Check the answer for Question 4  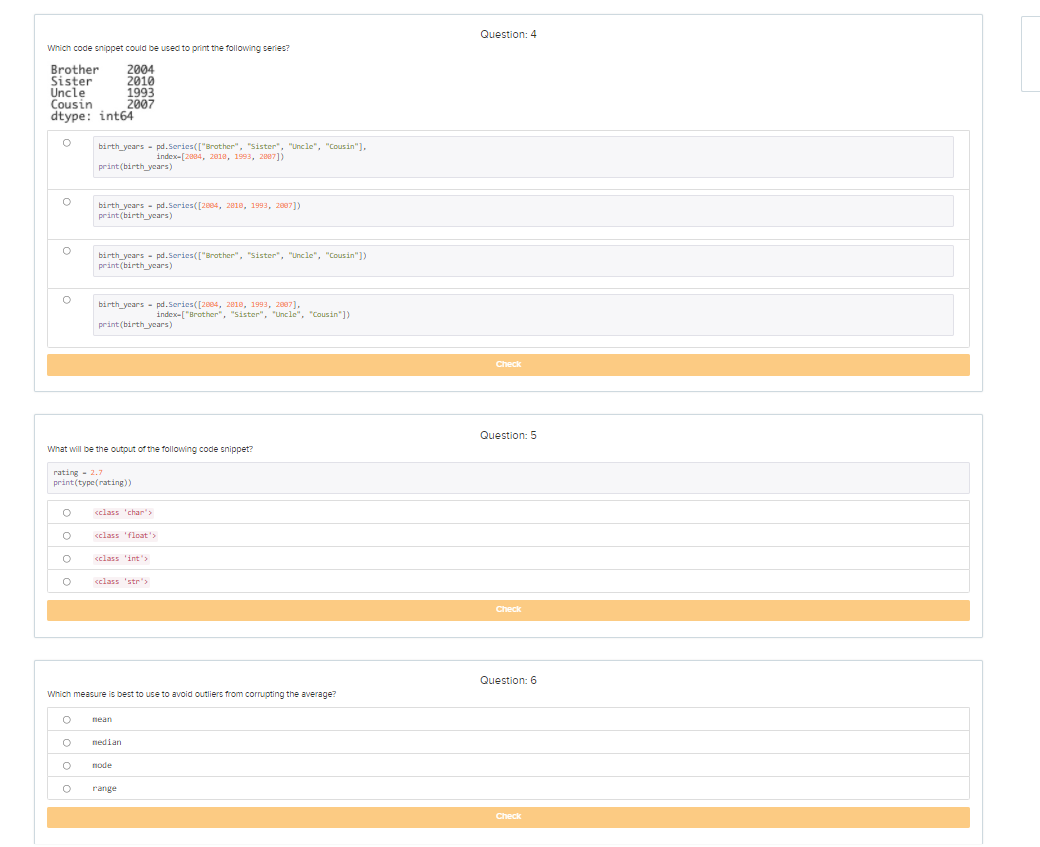tap(508, 365)
